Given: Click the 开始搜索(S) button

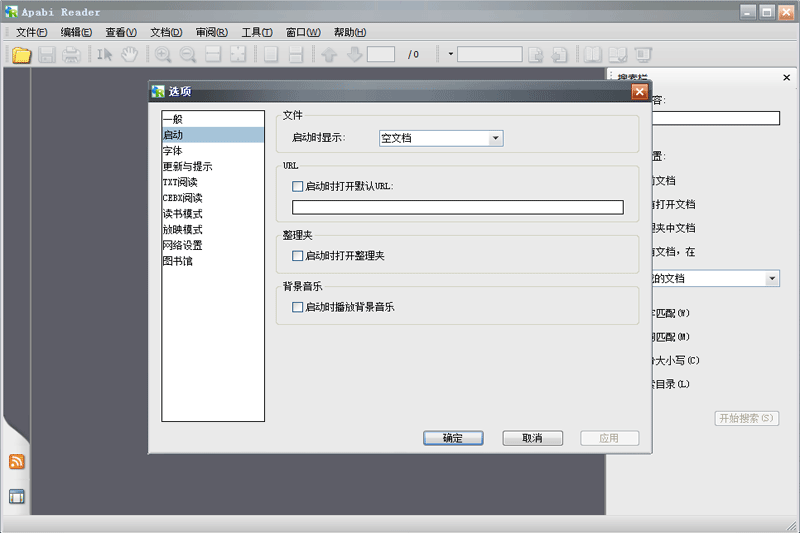Looking at the screenshot, I should tap(746, 418).
